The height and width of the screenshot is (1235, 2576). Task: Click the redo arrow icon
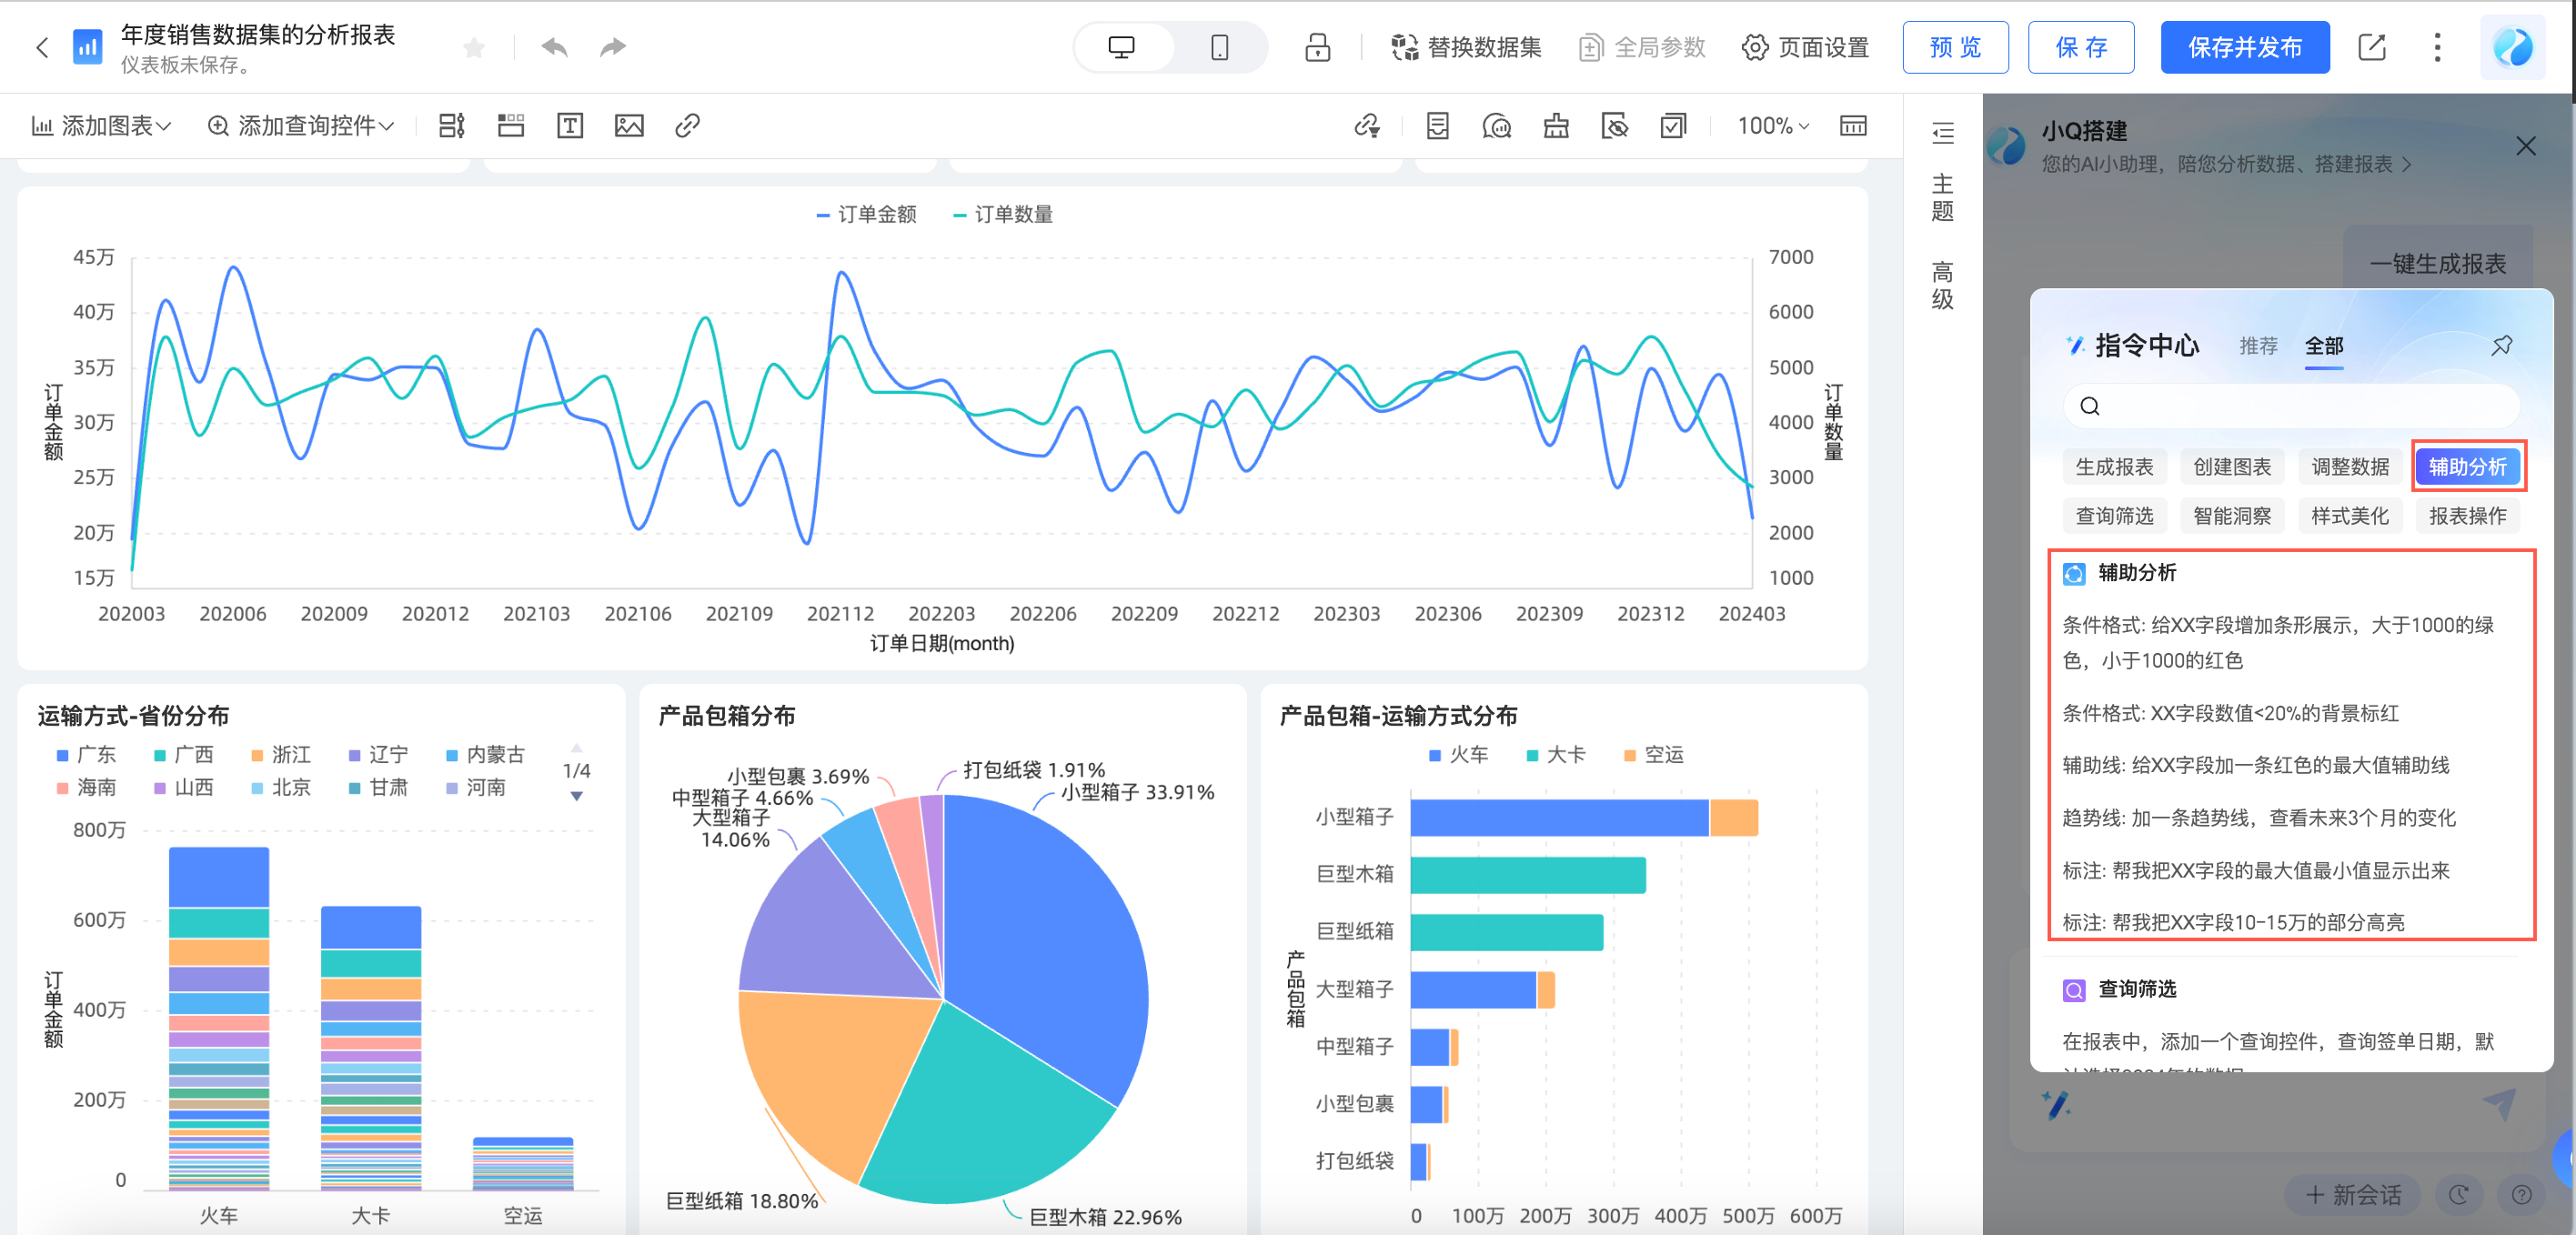pyautogui.click(x=612, y=47)
